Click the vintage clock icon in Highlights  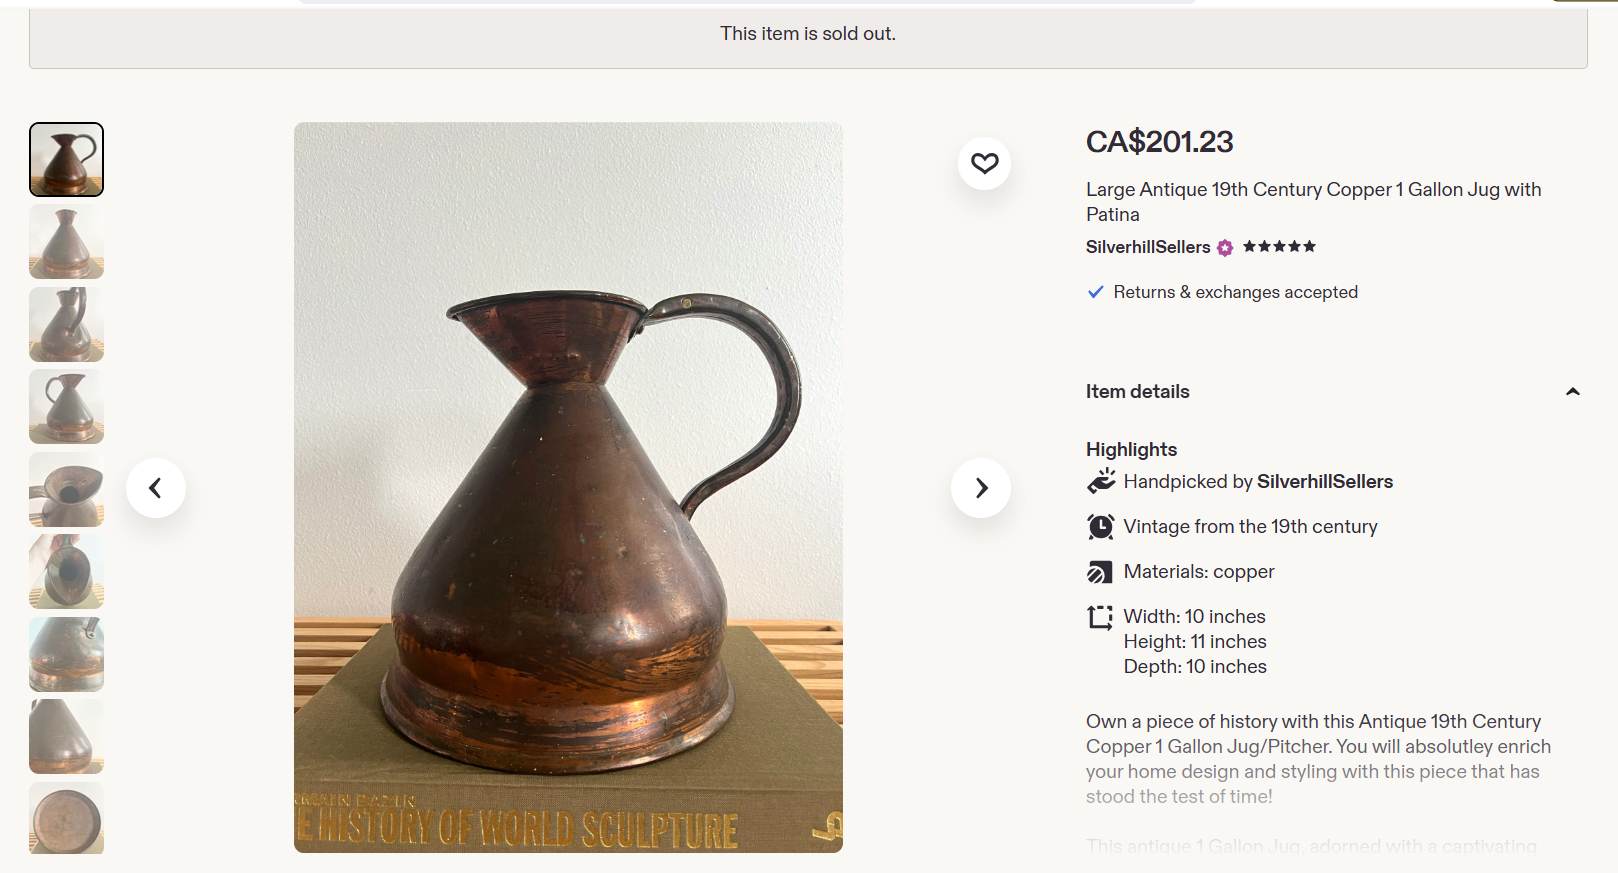point(1100,527)
